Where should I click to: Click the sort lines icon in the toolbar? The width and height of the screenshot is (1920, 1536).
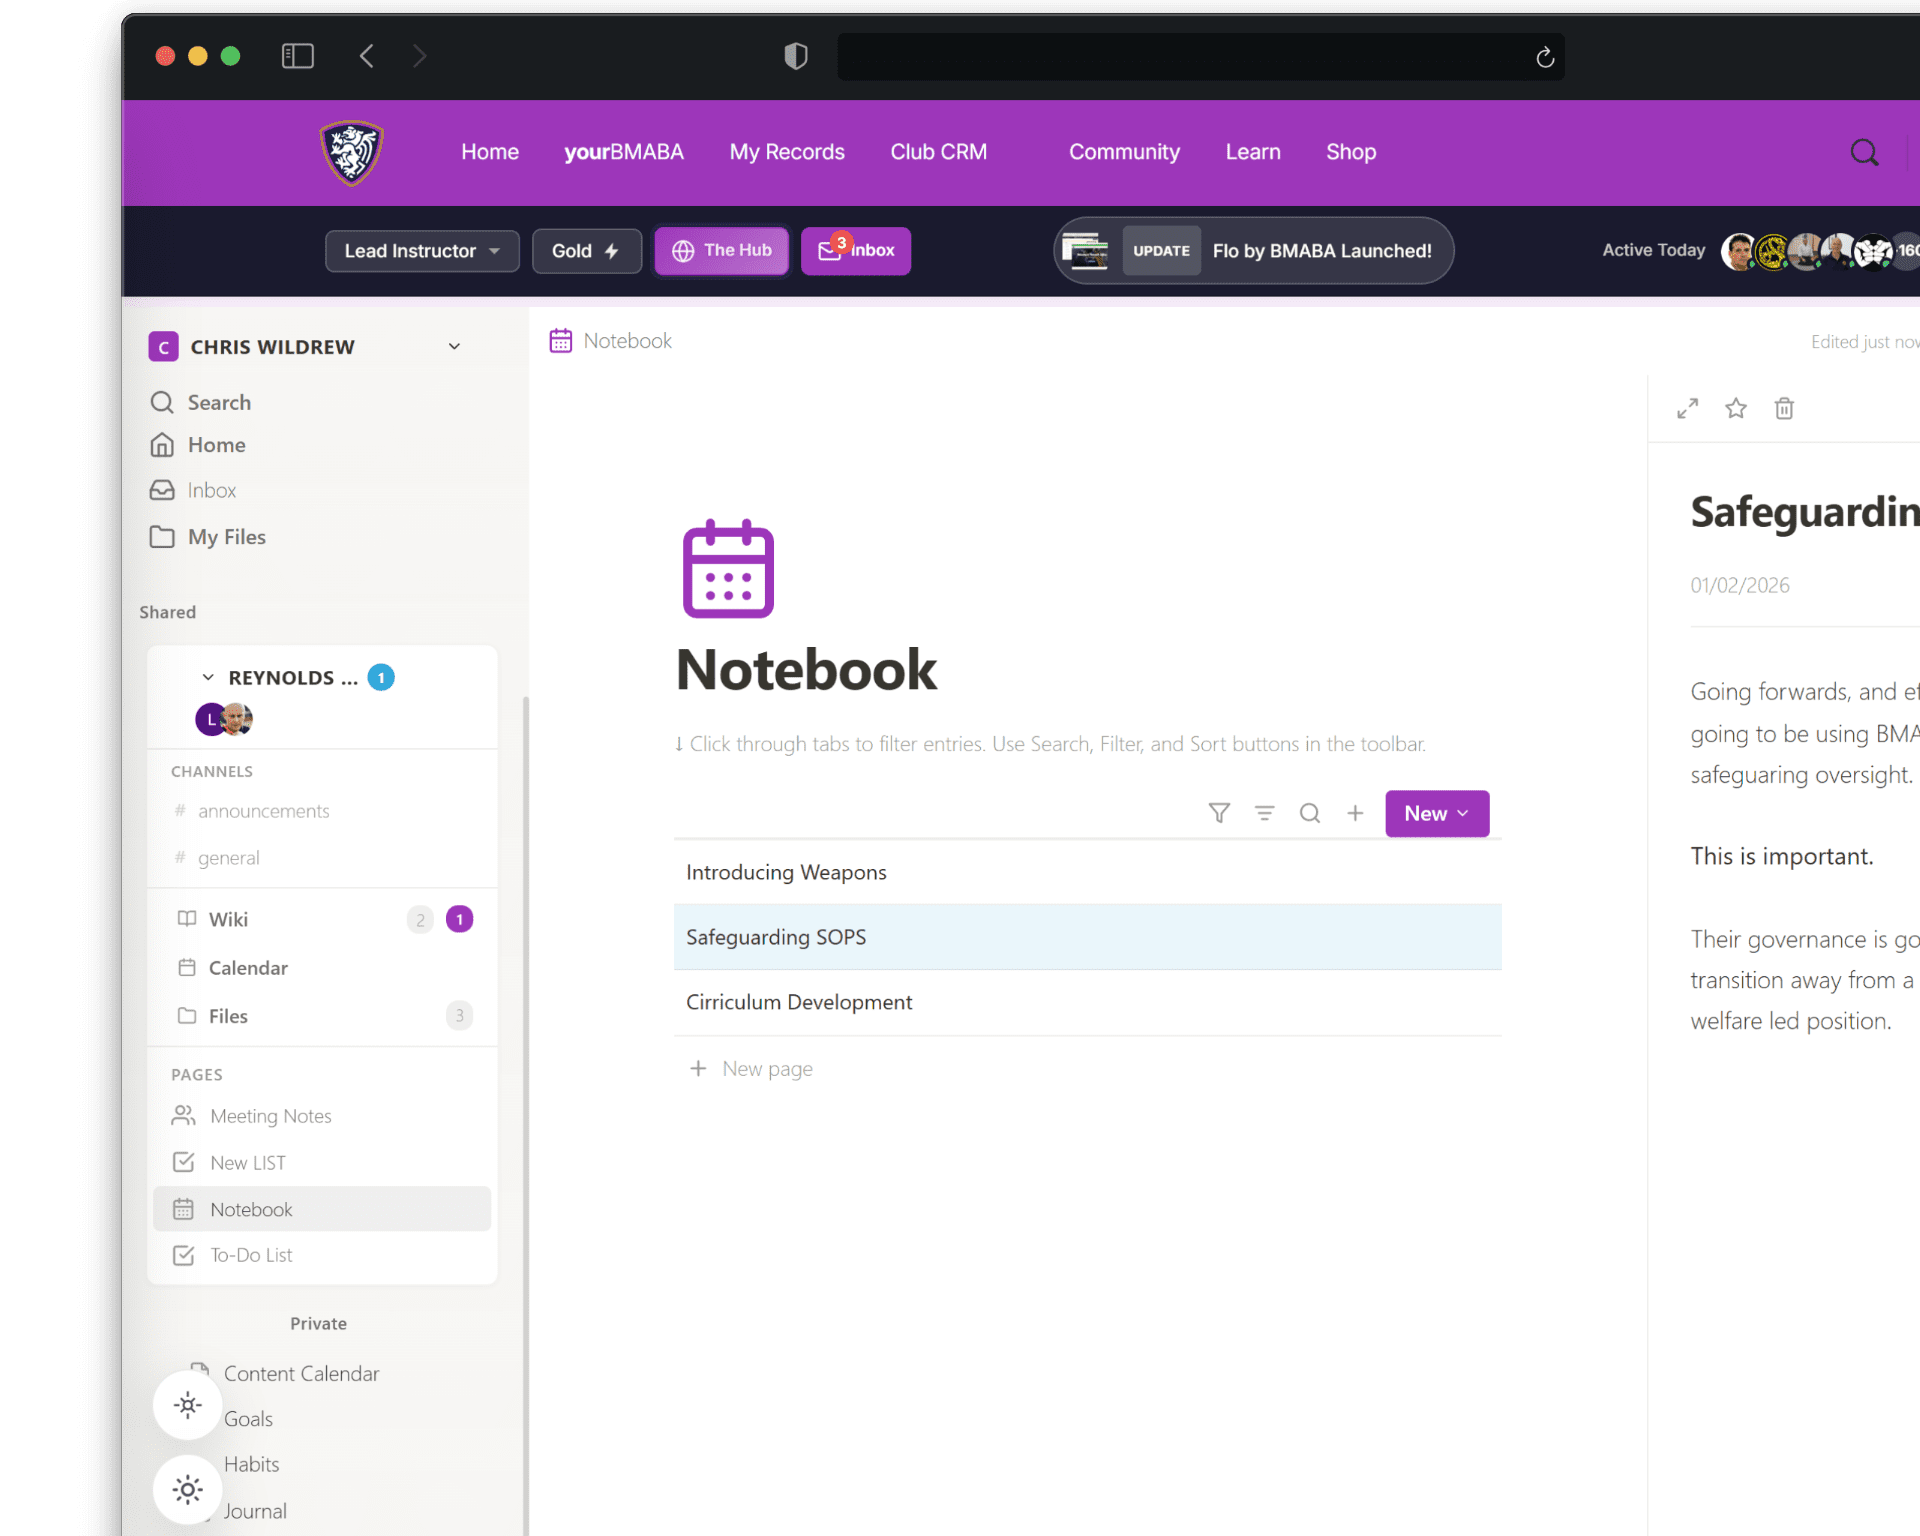pyautogui.click(x=1264, y=813)
